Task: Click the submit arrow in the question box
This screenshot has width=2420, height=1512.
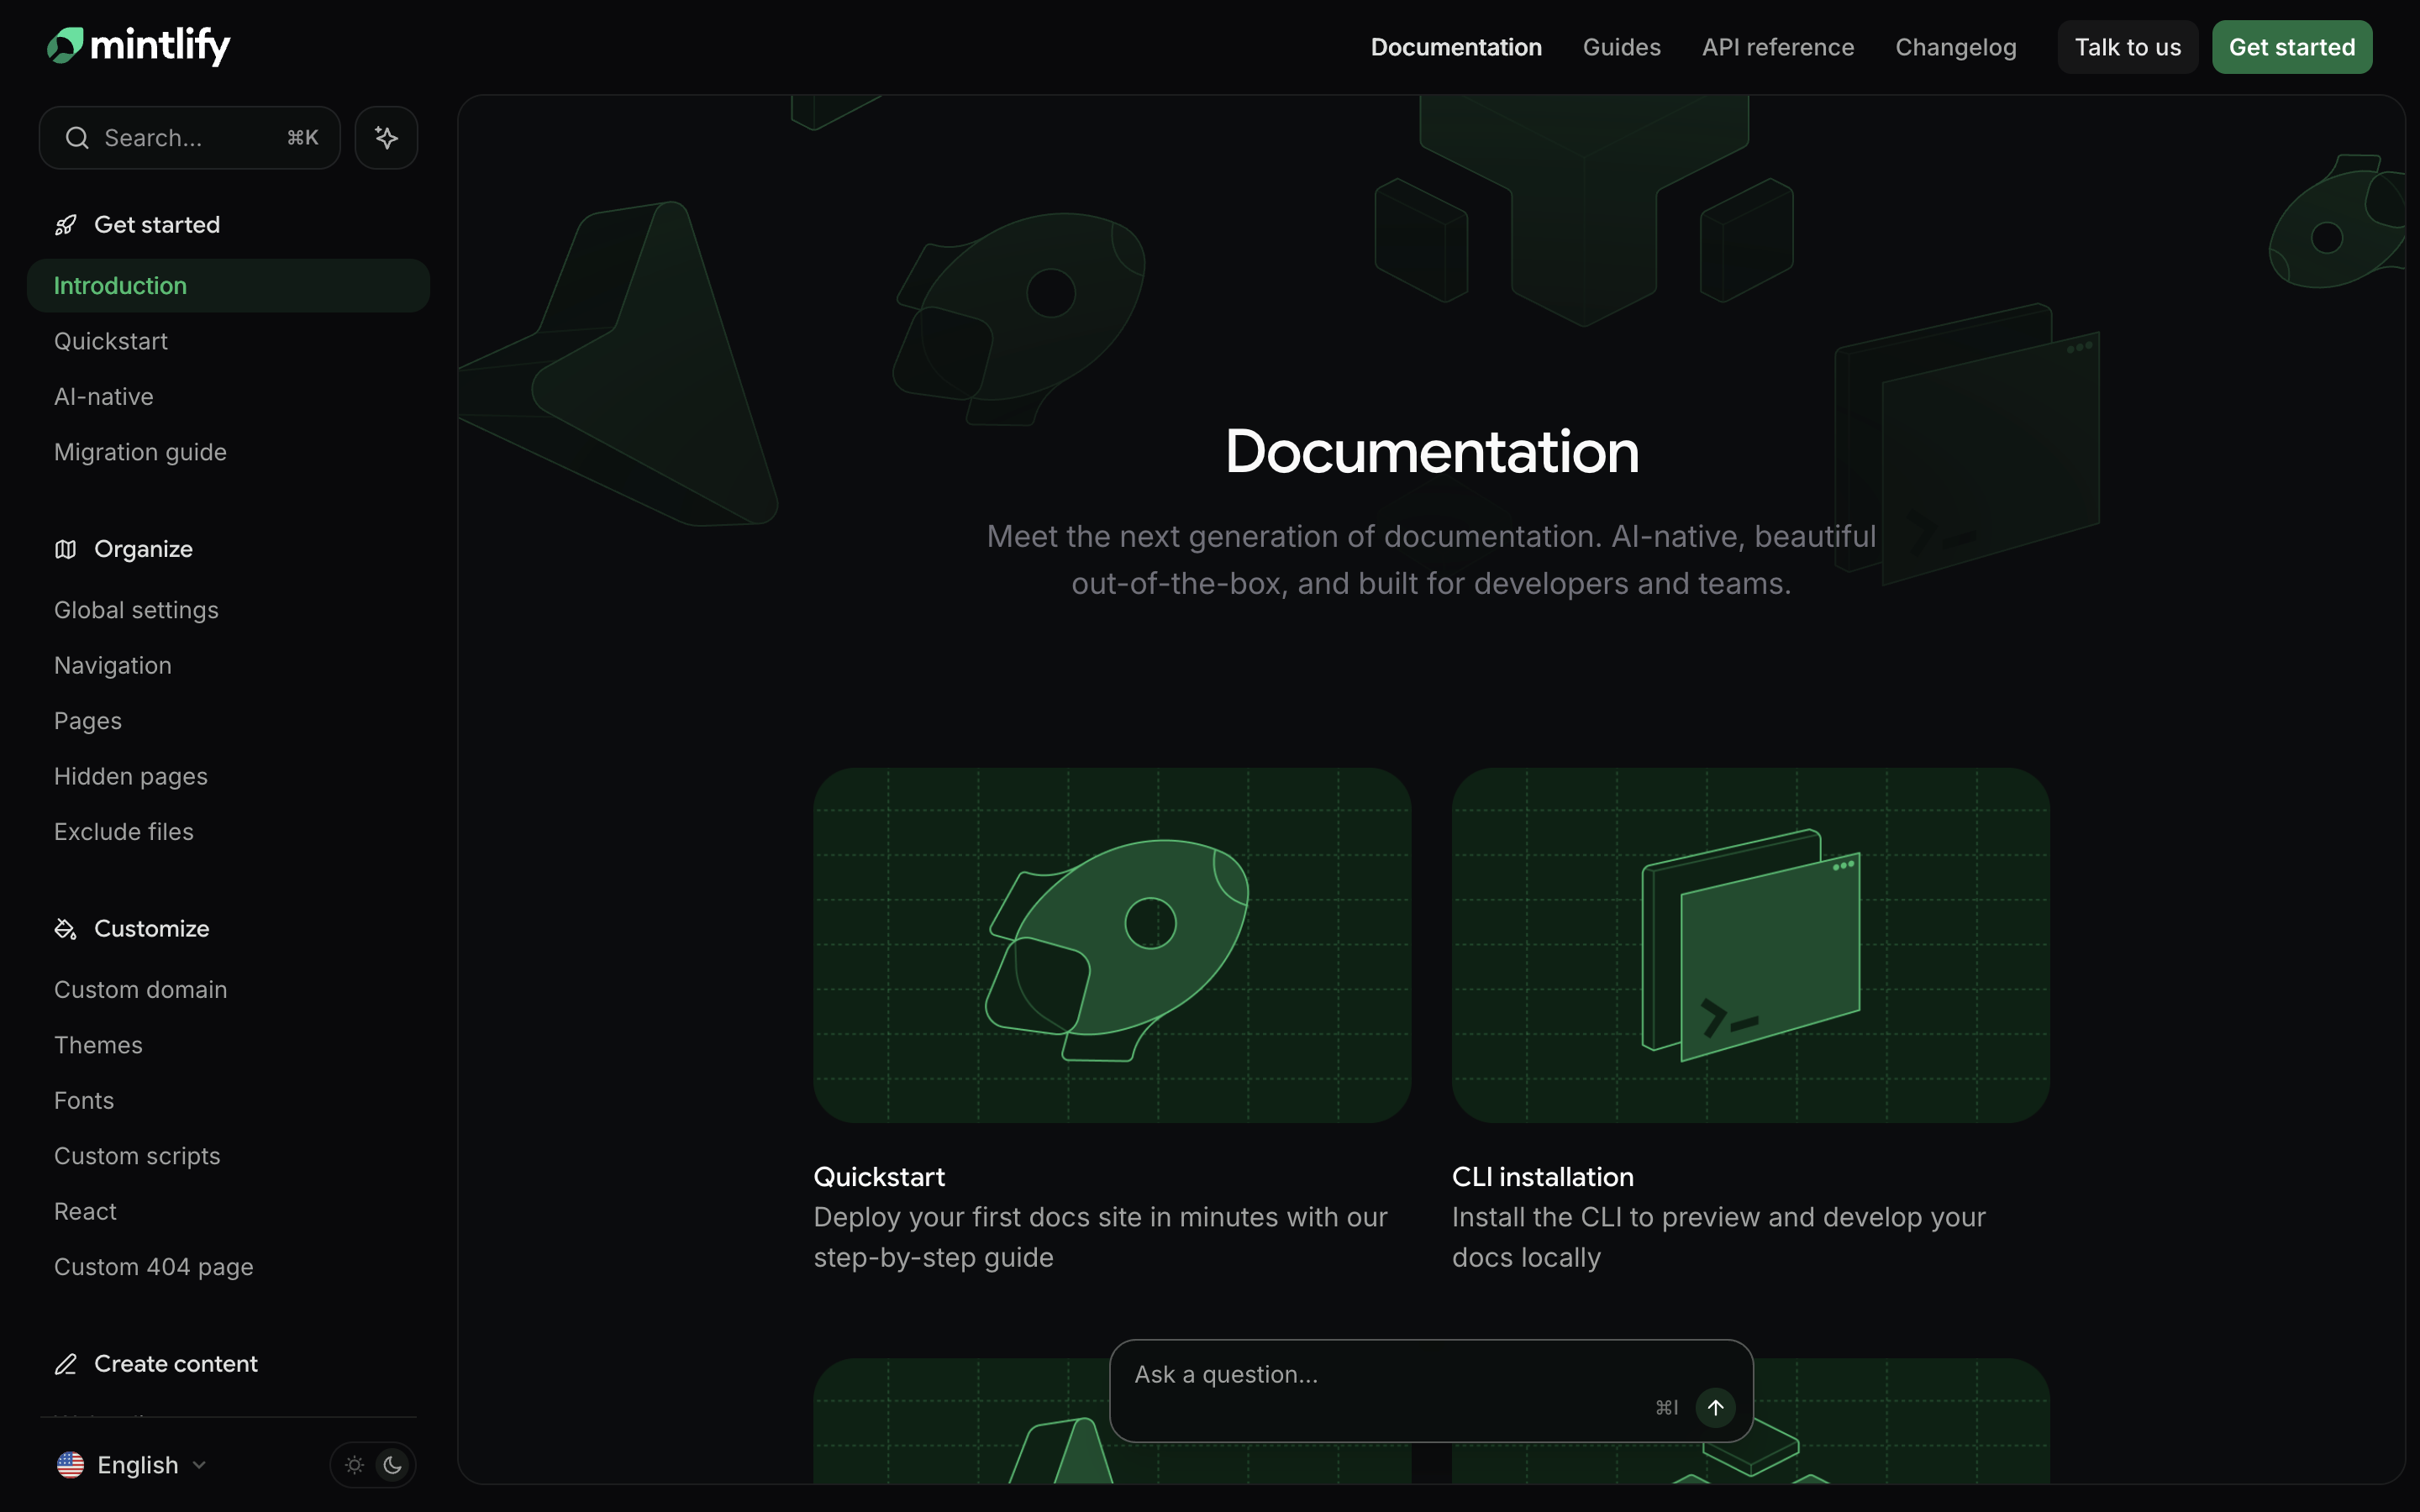Action: click(x=1715, y=1406)
